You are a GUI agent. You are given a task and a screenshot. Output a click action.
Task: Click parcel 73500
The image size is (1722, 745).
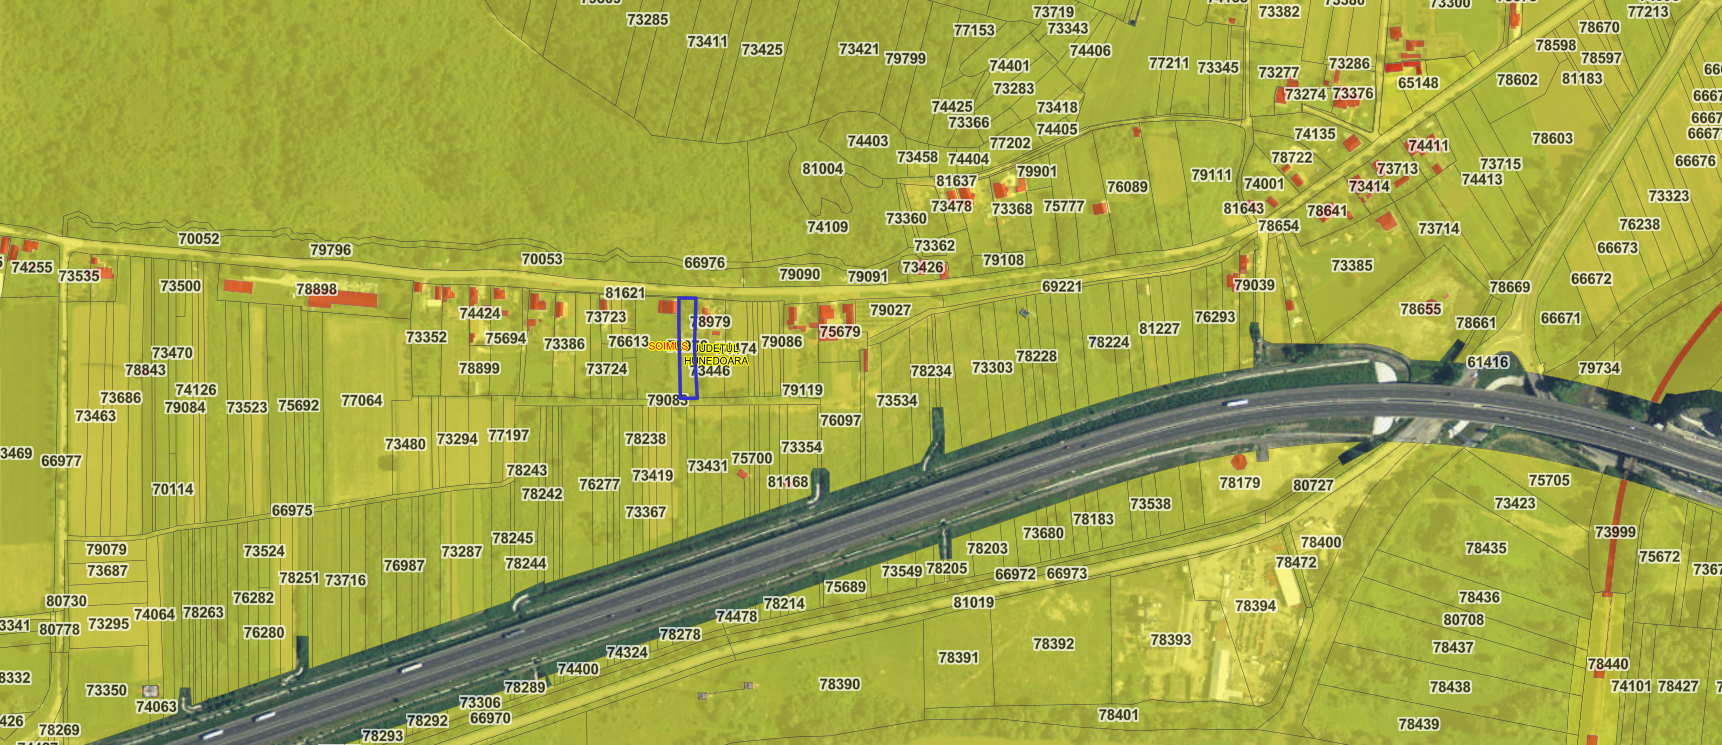(x=180, y=286)
